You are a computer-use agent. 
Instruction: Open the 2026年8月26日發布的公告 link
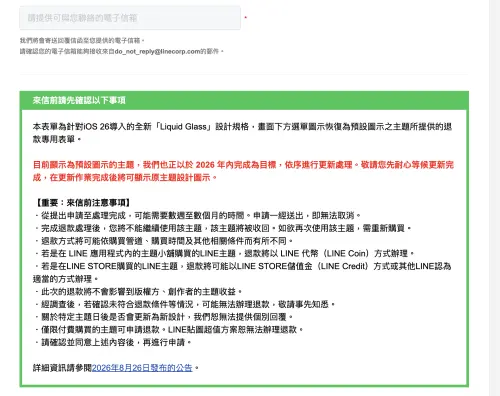(142, 368)
